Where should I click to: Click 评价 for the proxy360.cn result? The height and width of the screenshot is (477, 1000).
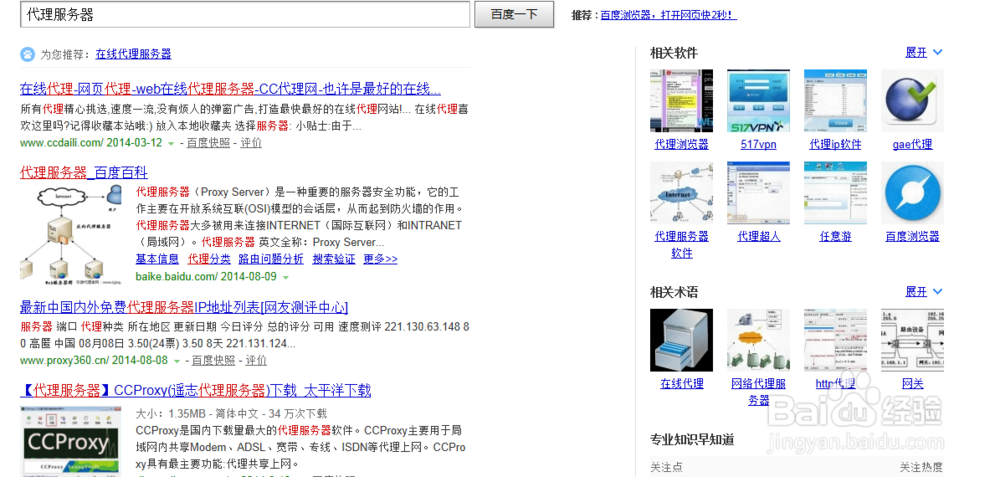coord(256,361)
